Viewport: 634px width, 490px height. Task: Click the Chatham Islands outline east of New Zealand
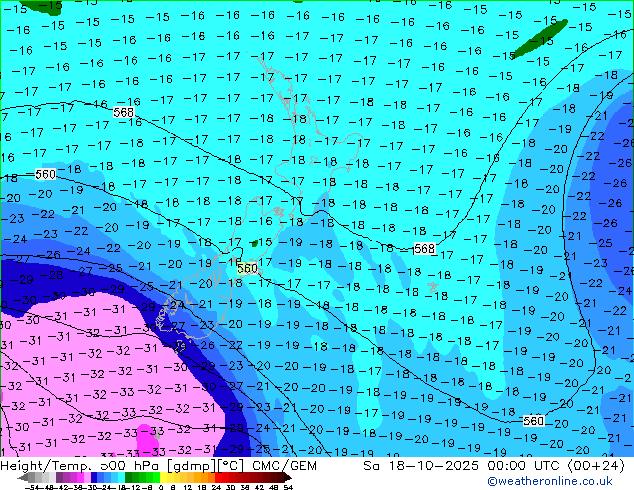433,287
